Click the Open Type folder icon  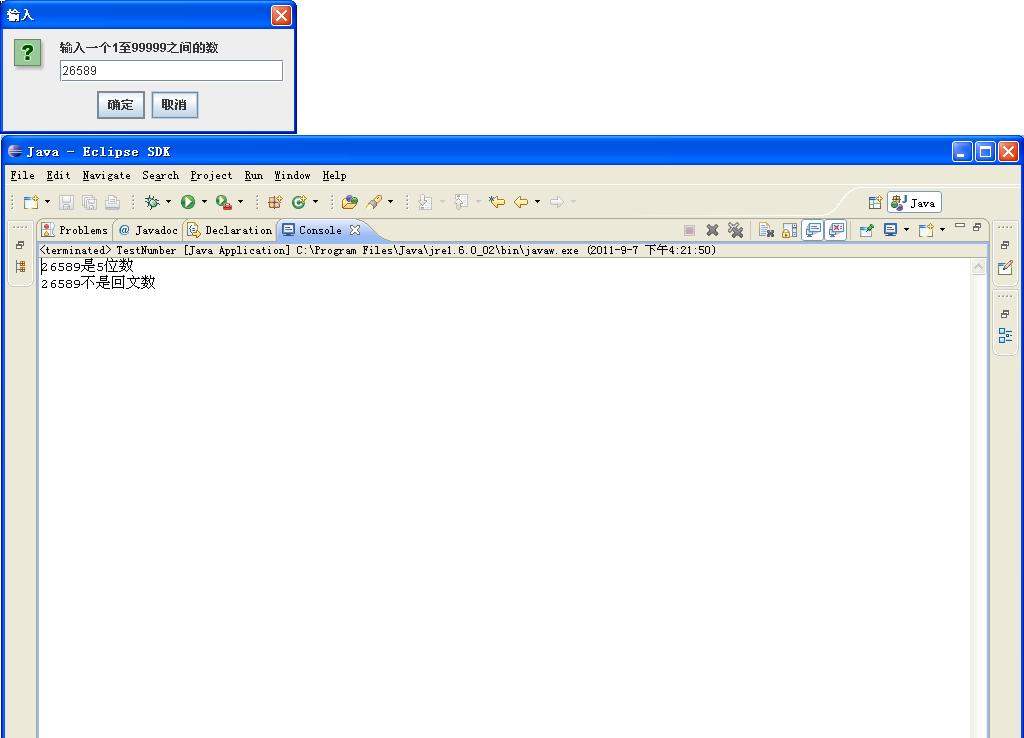point(350,202)
